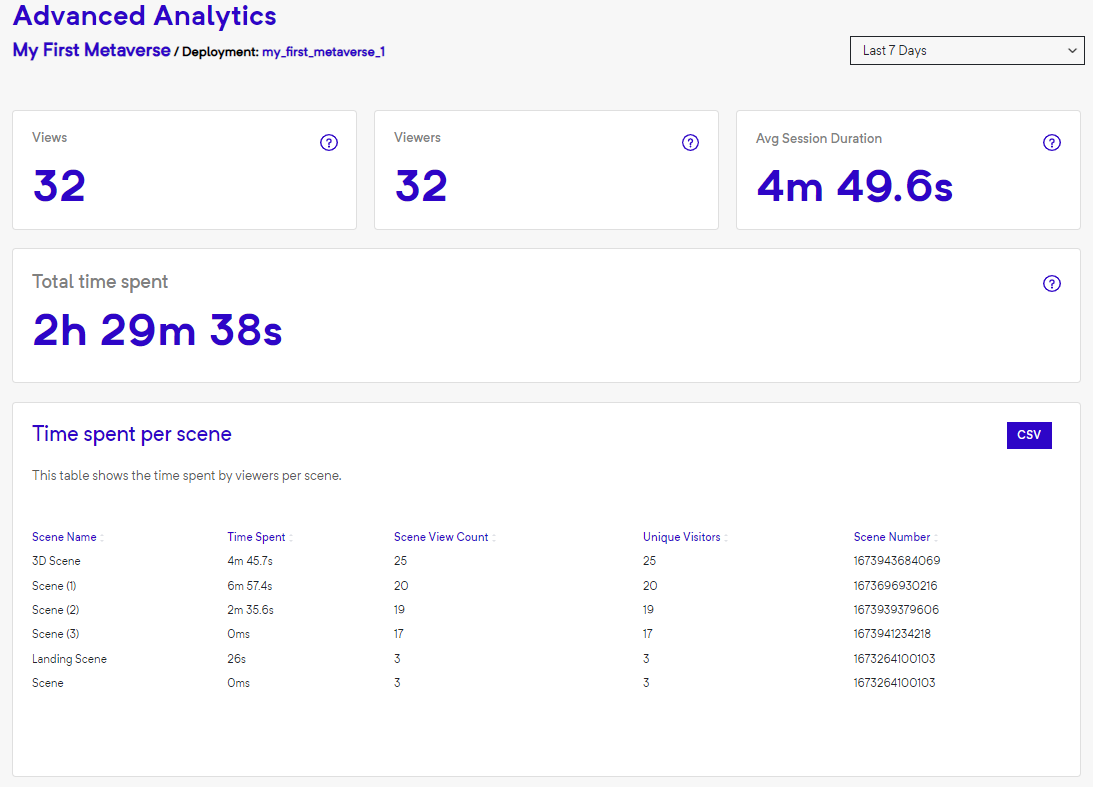
Task: Select the Landing Scene row name
Action: pos(69,659)
